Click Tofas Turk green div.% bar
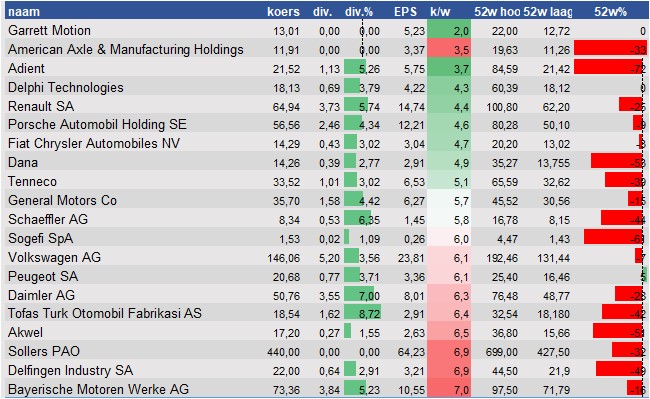 [362, 313]
